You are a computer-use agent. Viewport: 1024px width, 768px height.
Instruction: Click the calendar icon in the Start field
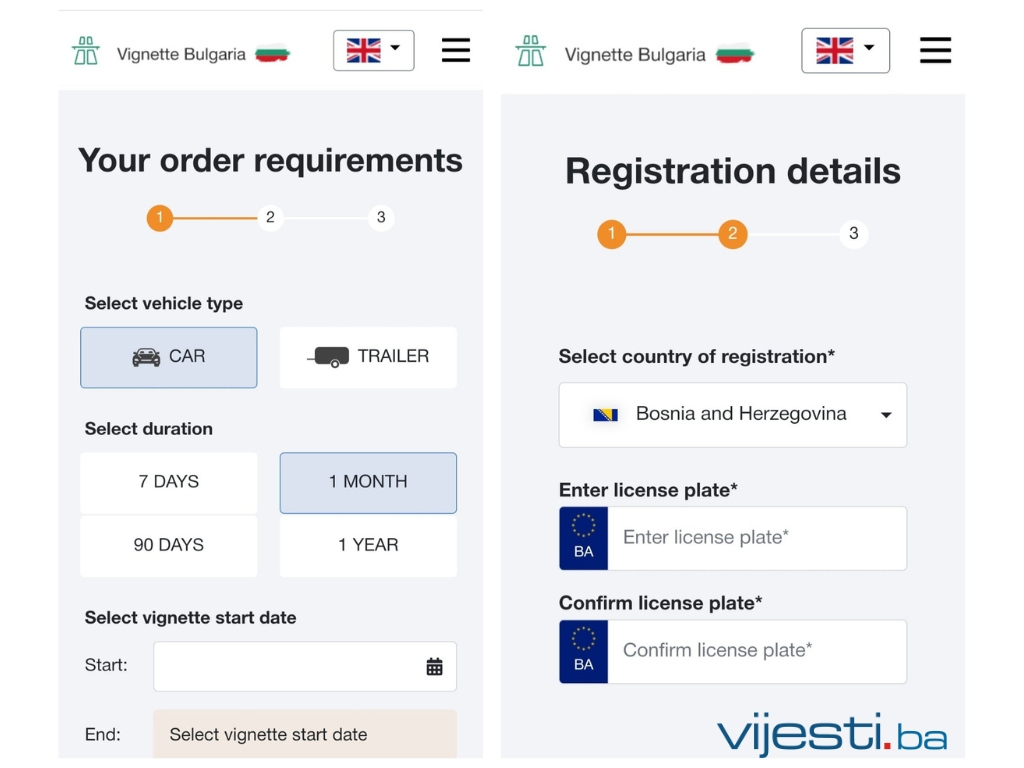pyautogui.click(x=434, y=666)
